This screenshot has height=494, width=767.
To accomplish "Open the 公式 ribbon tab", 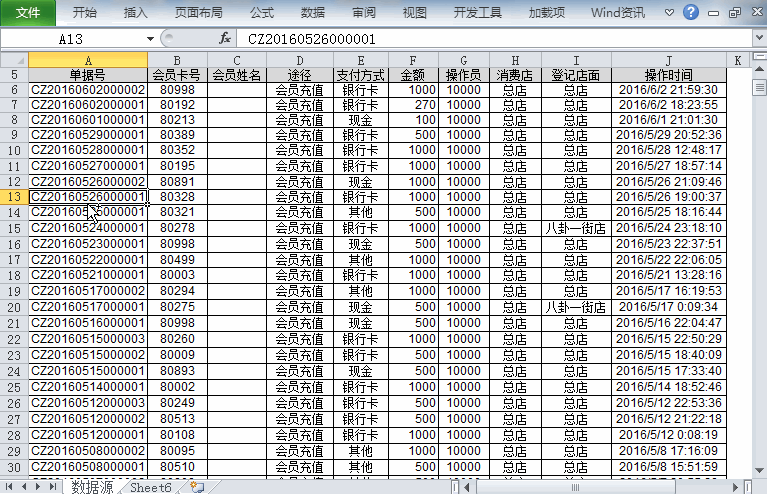I will pos(262,12).
